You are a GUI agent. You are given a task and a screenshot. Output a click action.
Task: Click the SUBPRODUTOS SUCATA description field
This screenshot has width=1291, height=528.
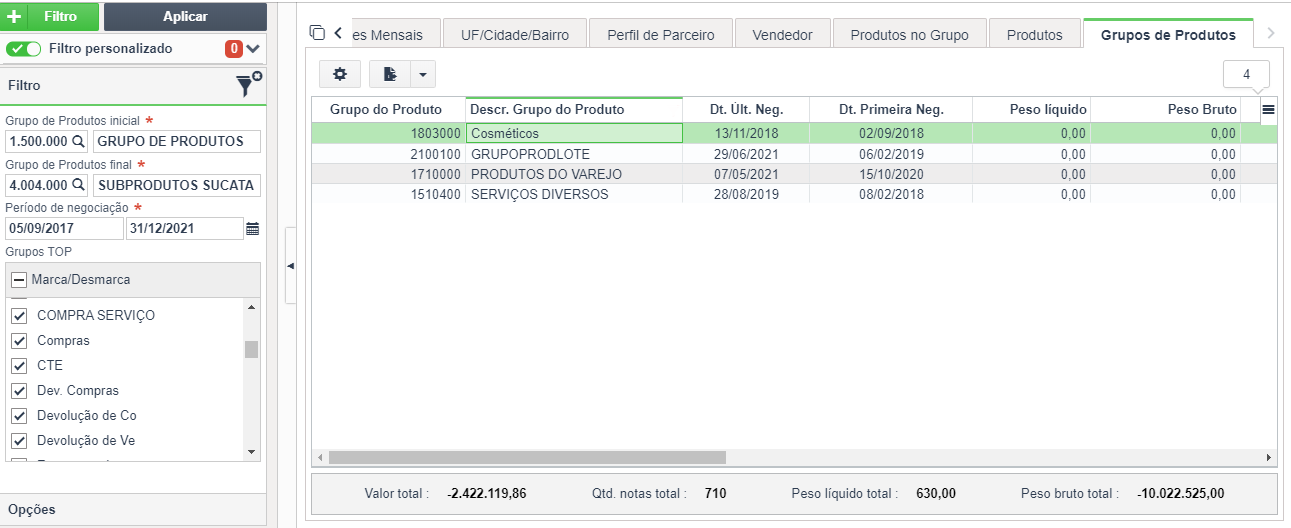[x=176, y=185]
